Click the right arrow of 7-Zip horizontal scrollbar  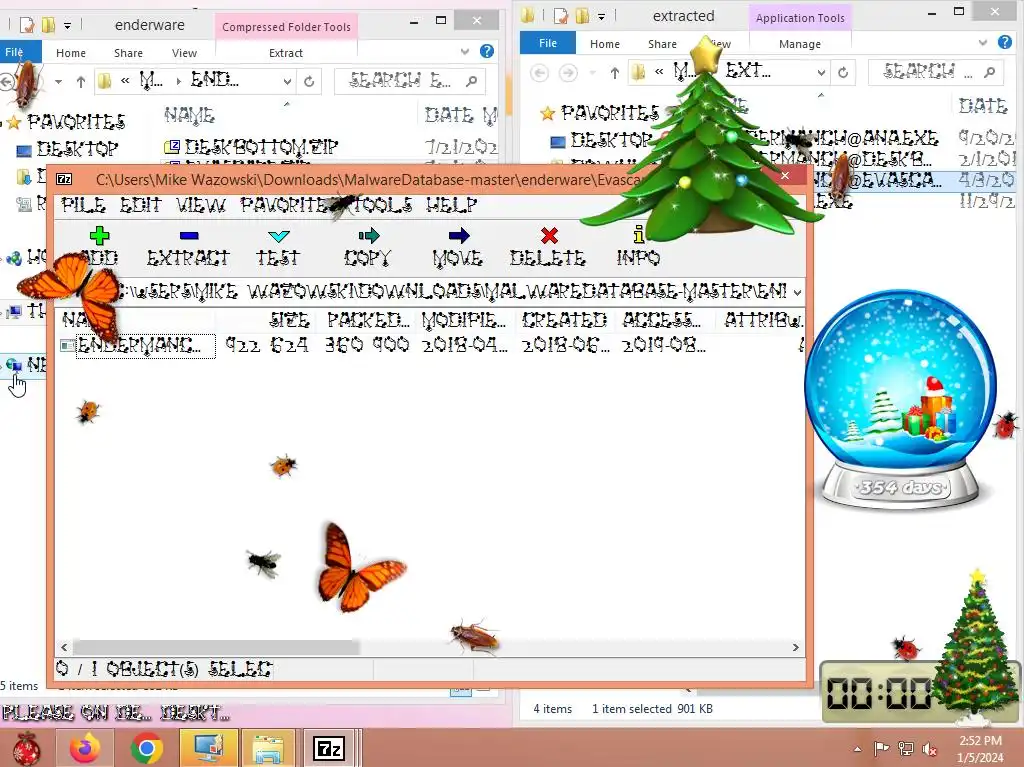pyautogui.click(x=795, y=647)
